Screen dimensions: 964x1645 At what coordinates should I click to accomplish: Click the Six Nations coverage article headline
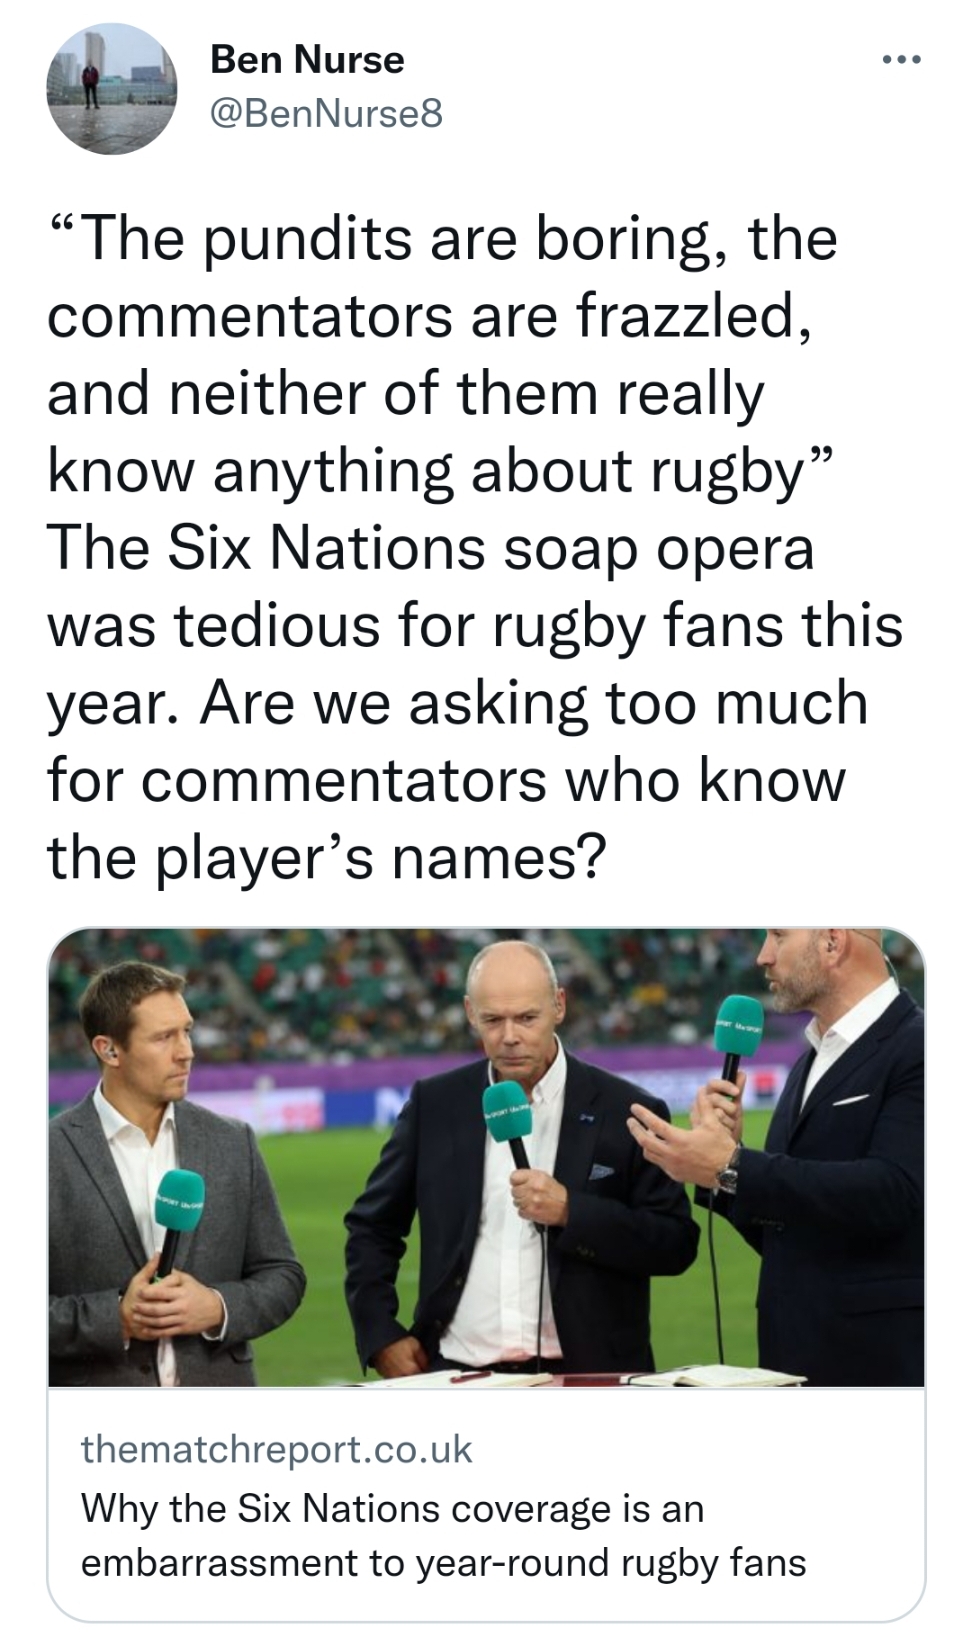click(x=443, y=1535)
